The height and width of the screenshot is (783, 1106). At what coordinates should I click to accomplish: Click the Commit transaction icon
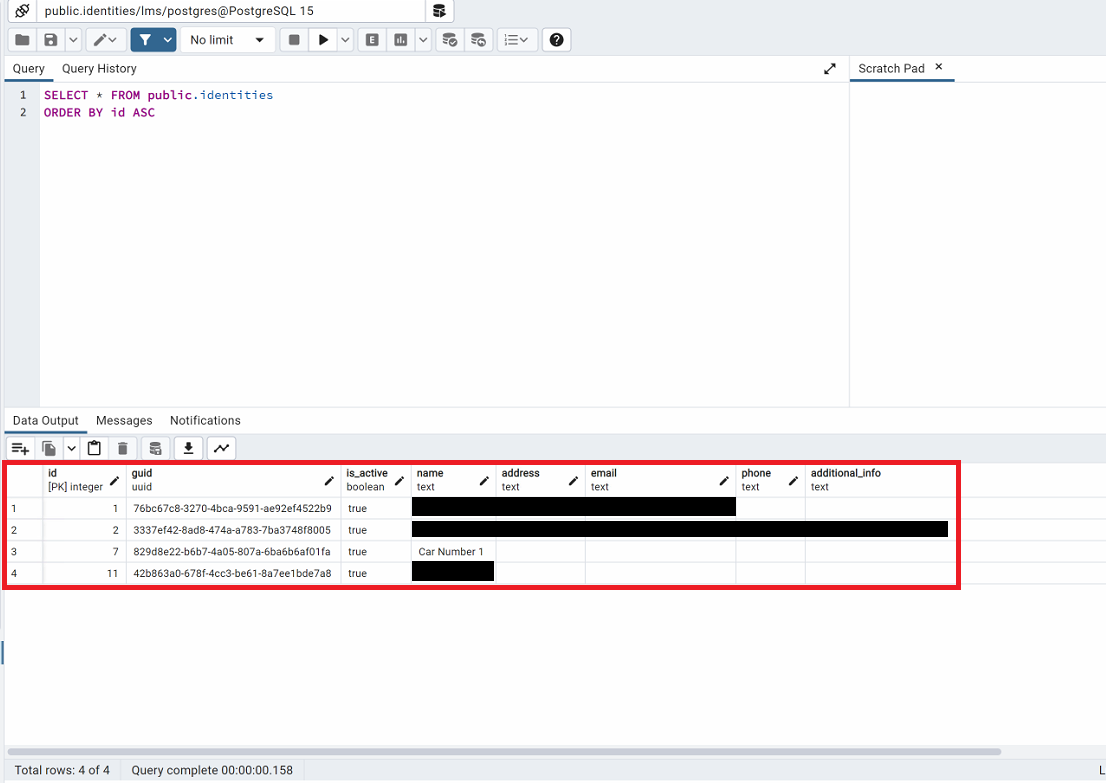coord(450,40)
